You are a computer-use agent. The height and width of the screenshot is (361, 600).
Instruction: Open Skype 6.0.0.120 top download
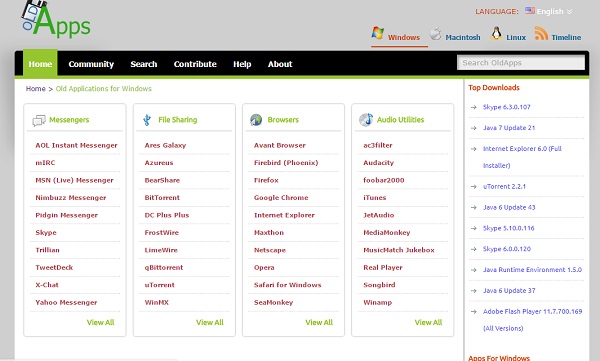point(507,249)
